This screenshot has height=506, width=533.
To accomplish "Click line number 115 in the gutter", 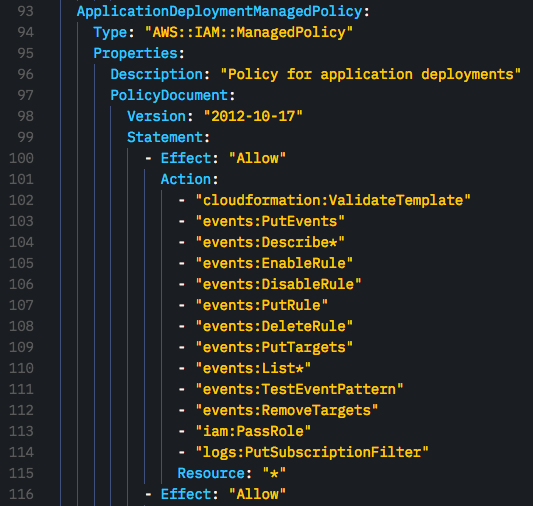I will [21, 473].
